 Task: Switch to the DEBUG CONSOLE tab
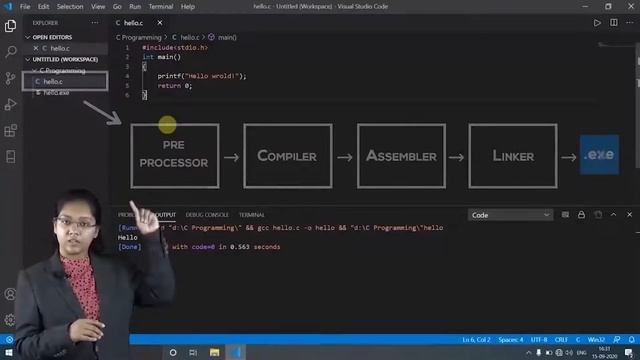point(207,215)
